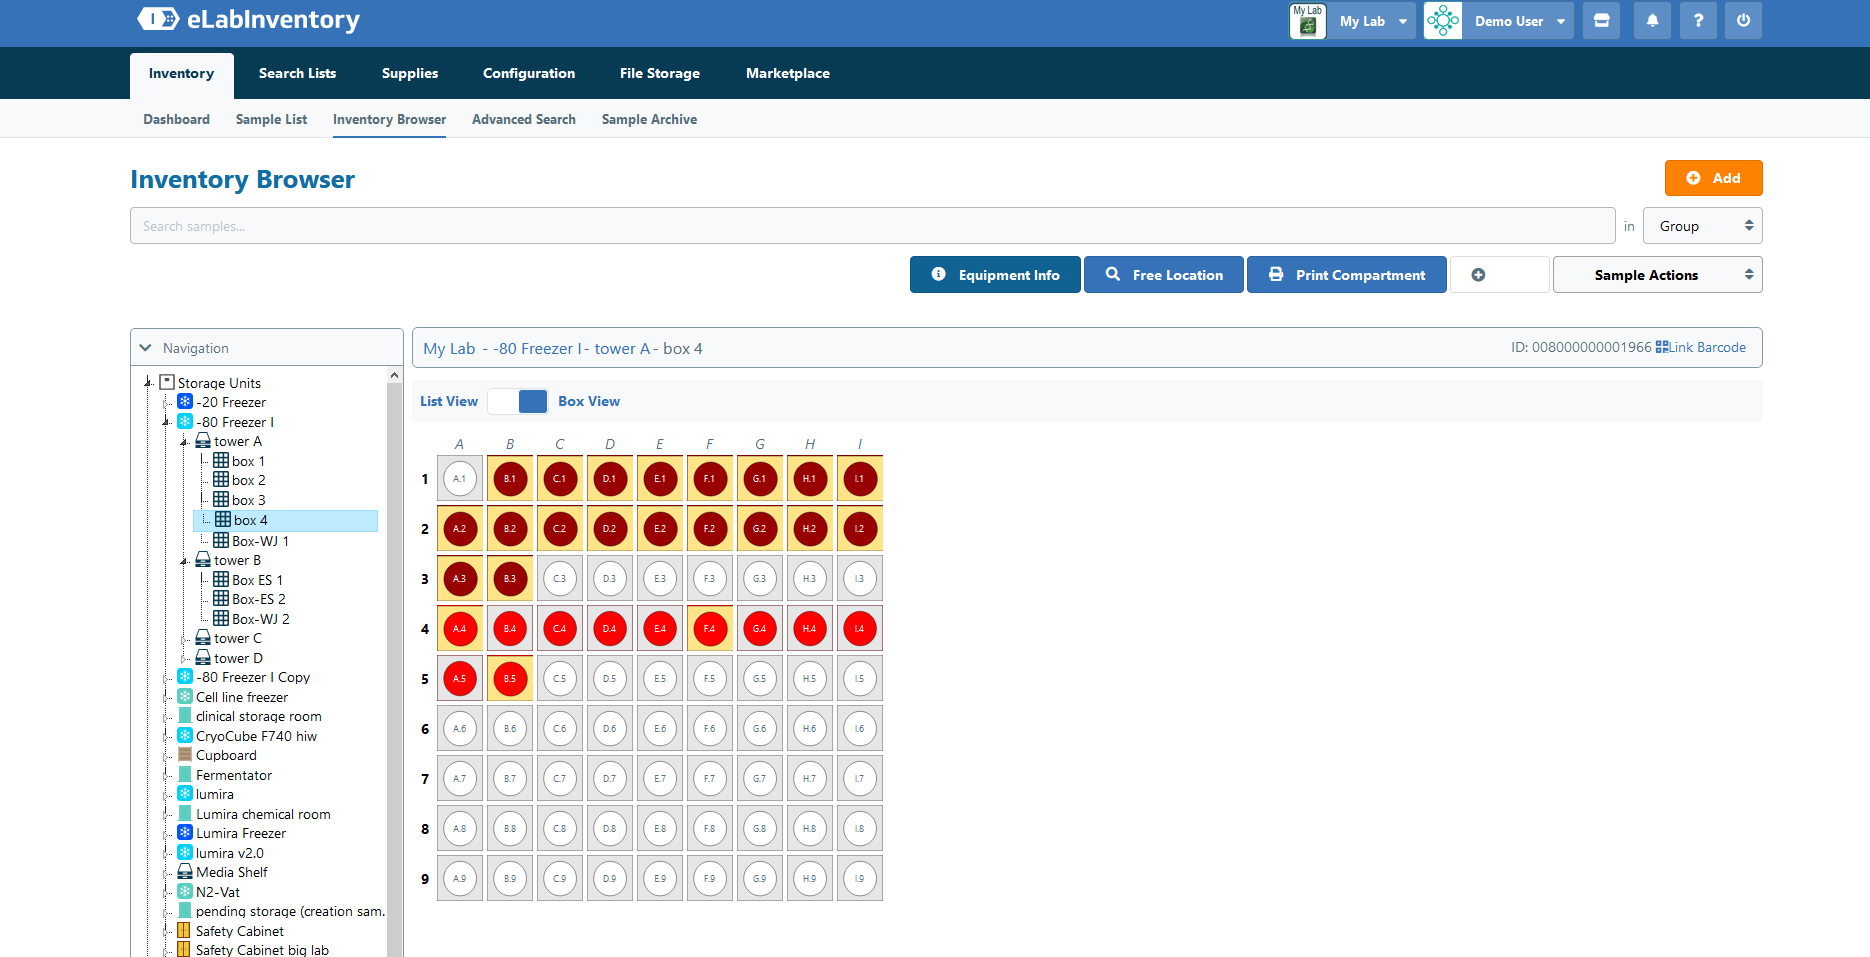The image size is (1870, 957).
Task: Select occupied sample position B5
Action: tap(510, 679)
